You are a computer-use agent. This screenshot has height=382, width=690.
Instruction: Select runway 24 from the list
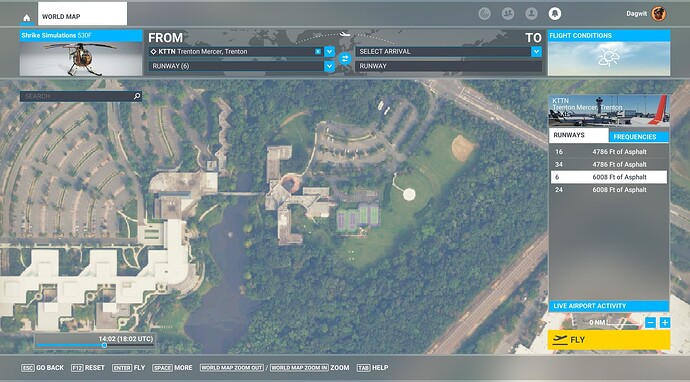[x=609, y=190]
